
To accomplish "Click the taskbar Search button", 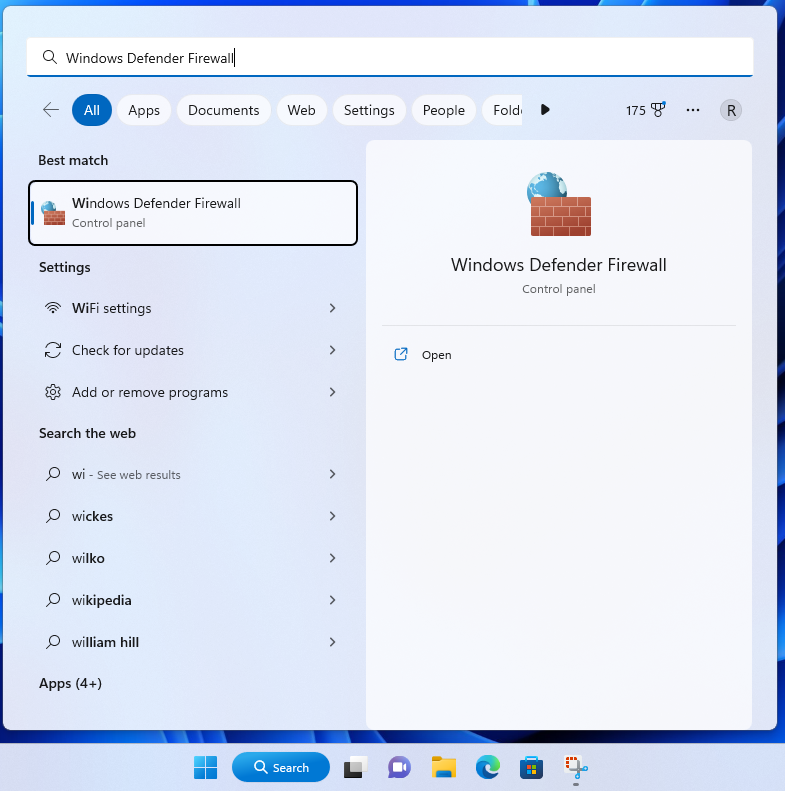I will pos(281,767).
